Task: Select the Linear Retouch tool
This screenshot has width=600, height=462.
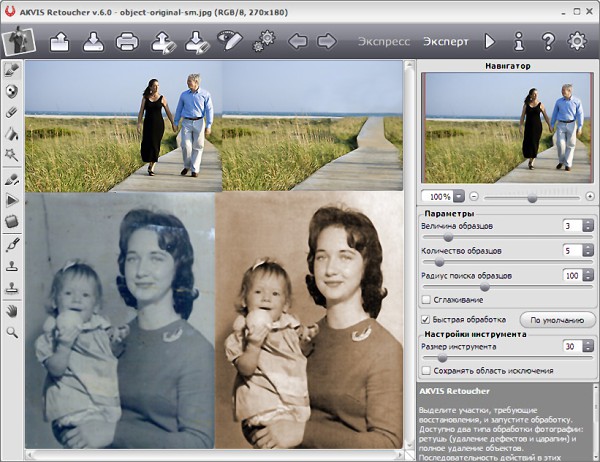Action: click(x=12, y=179)
